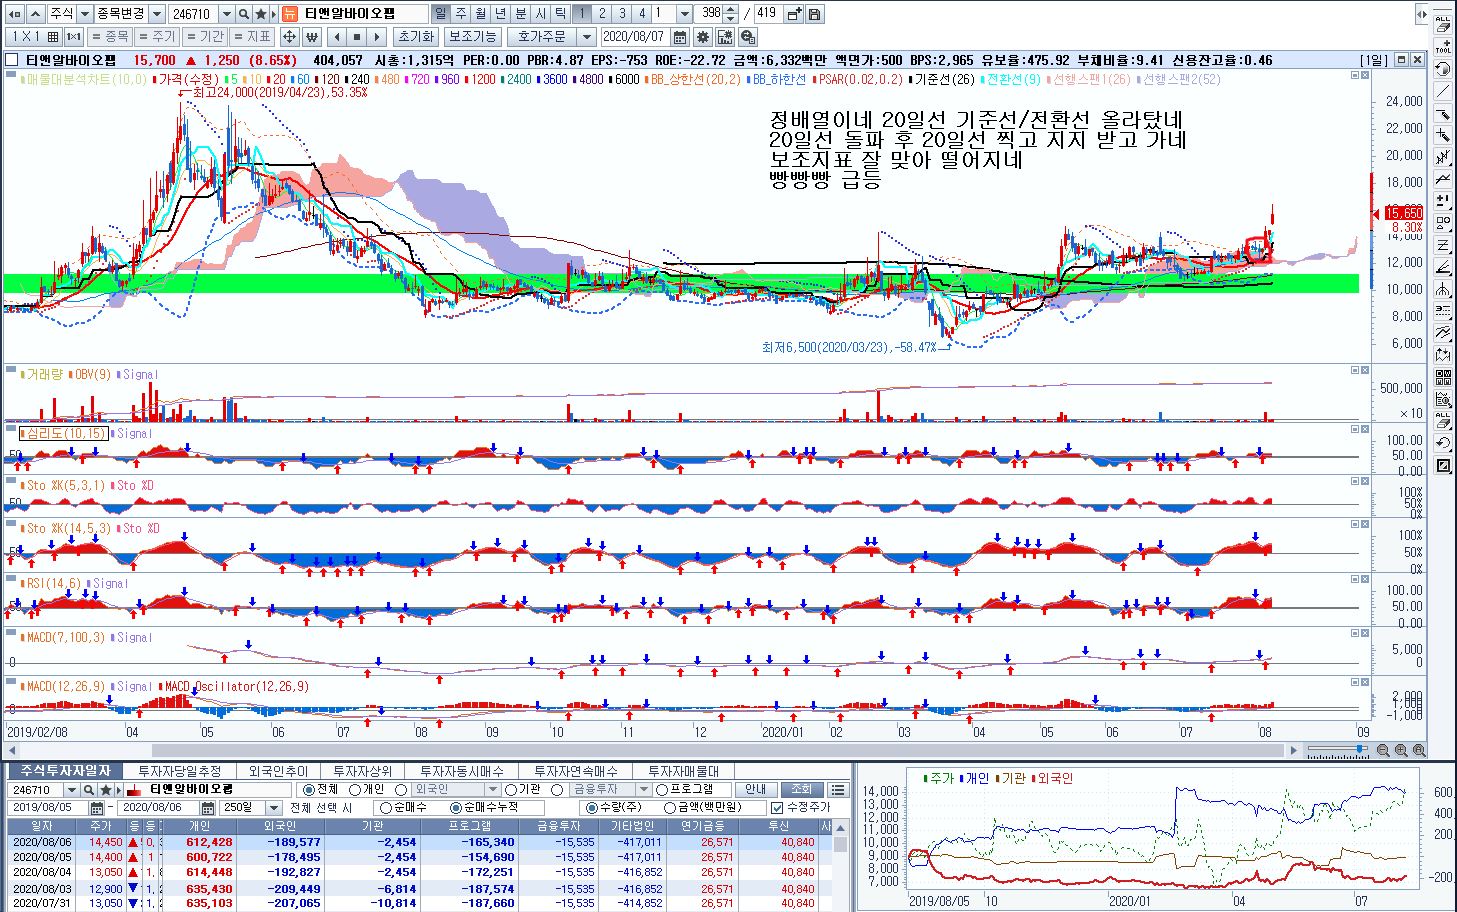The width and height of the screenshot is (1457, 912).
Task: Switch to the 외국인추이 tab
Action: [x=278, y=771]
